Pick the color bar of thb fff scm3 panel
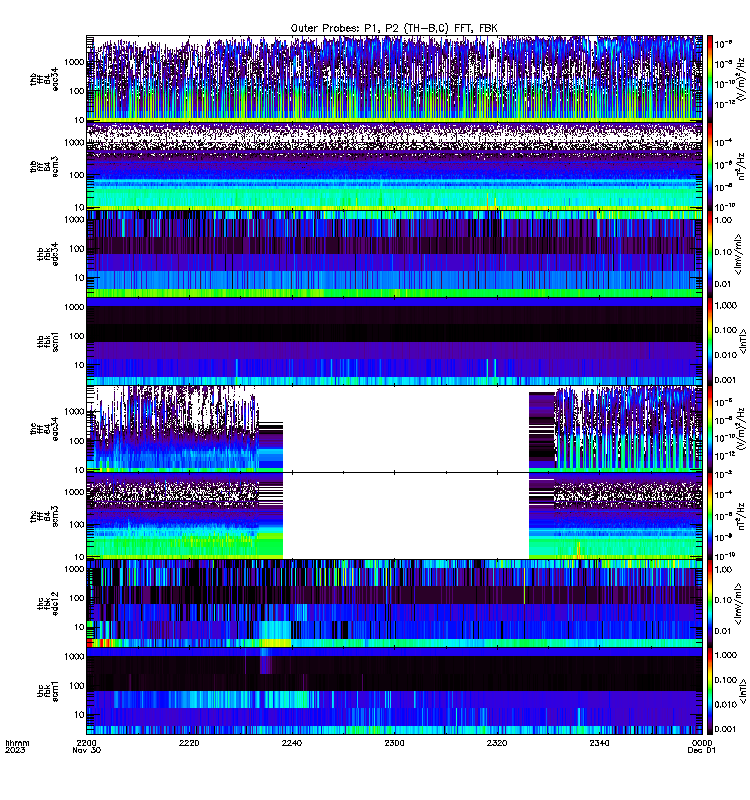Viewport: 750px width, 800px height. [709, 166]
